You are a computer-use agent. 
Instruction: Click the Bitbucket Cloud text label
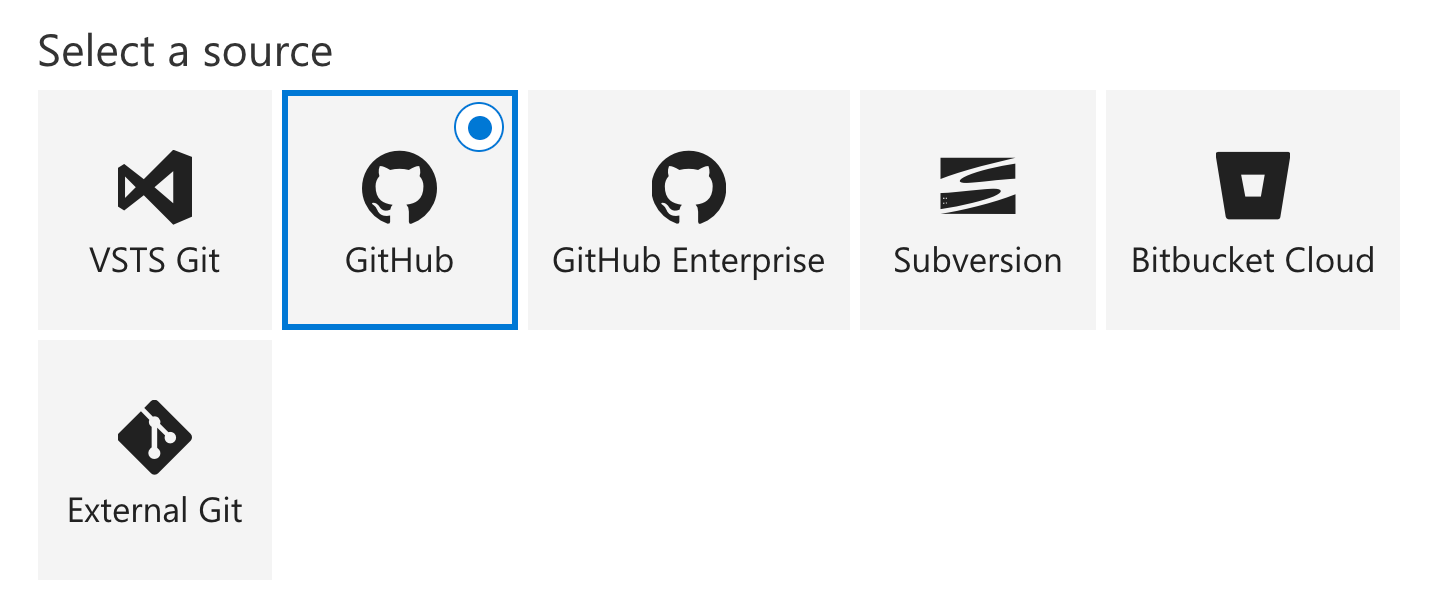tap(1252, 261)
